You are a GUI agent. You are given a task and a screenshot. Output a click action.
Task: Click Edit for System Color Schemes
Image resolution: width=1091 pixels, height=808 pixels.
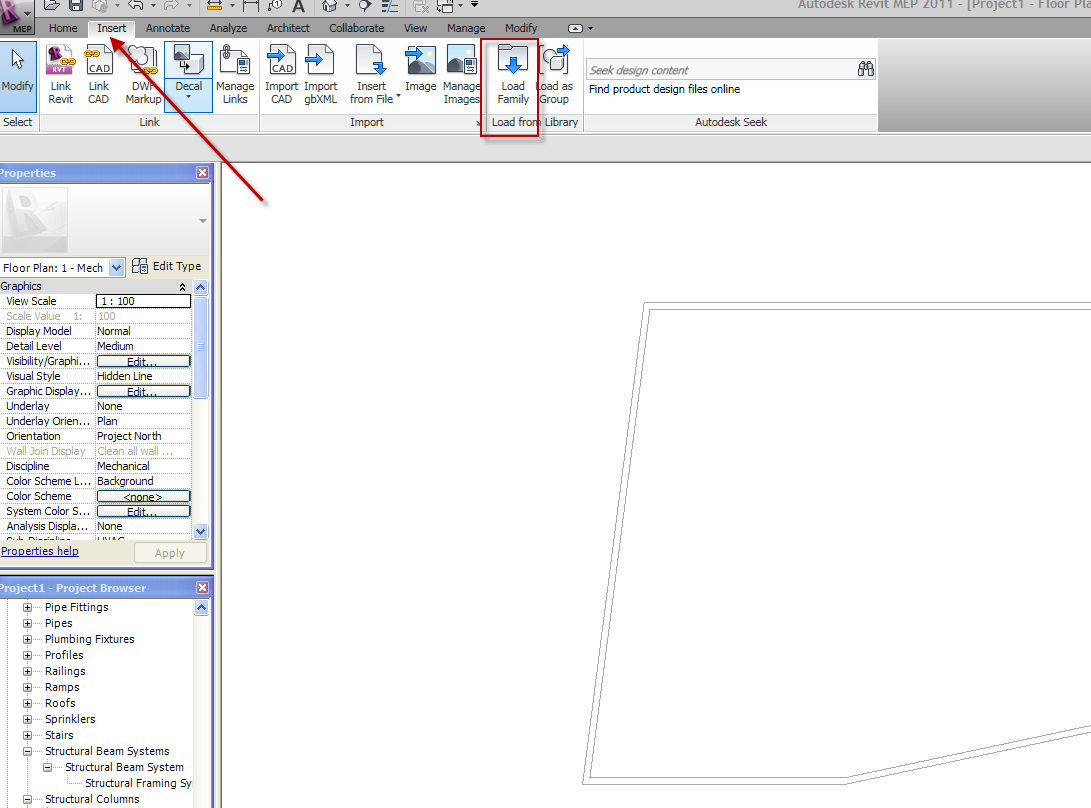pos(143,512)
